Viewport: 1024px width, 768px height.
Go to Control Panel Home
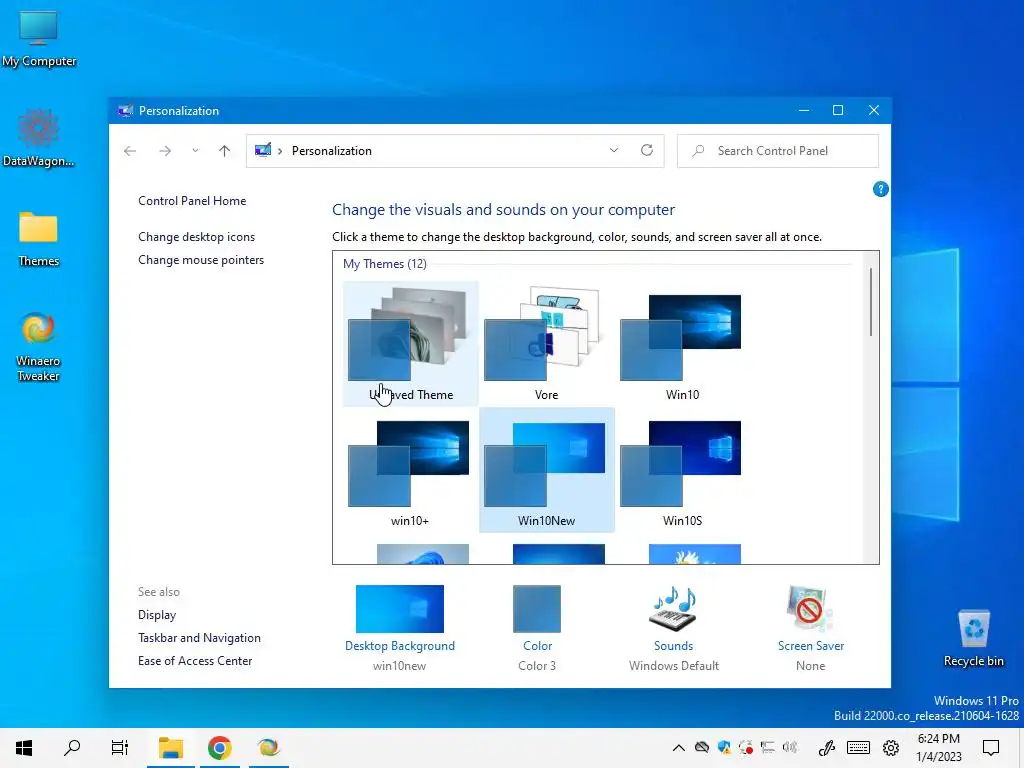click(192, 200)
